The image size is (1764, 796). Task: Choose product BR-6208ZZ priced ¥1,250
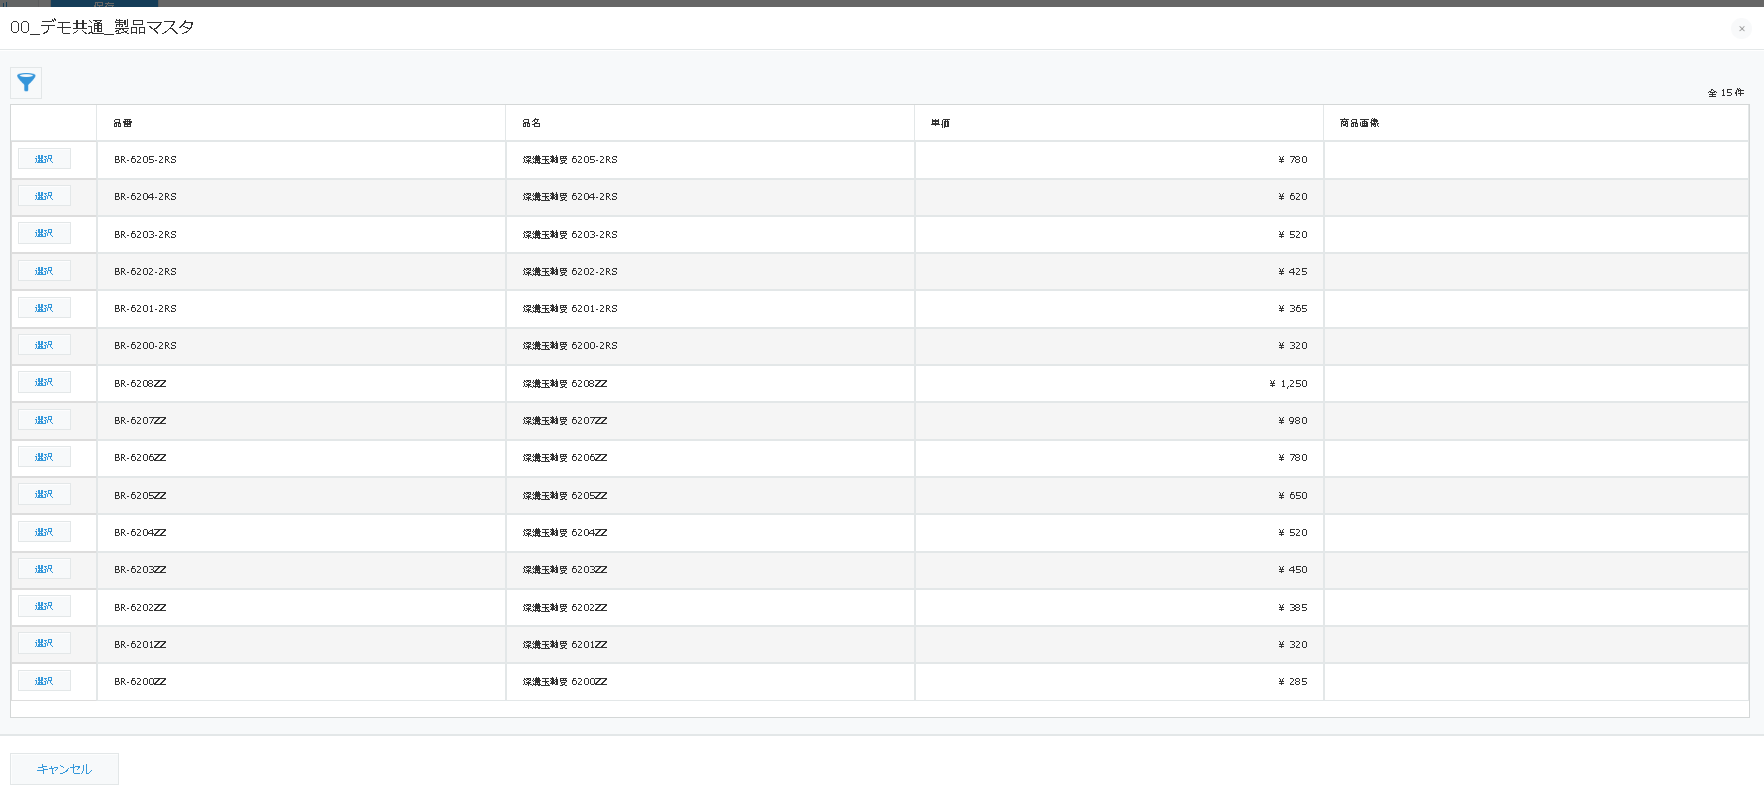point(44,382)
